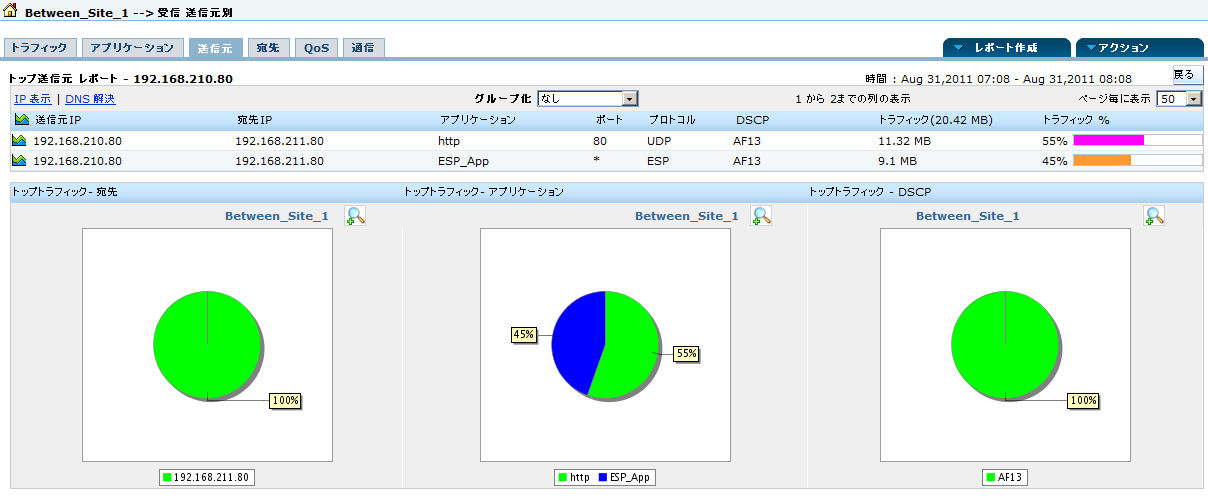
Task: Switch to the QoS tab
Action: point(317,48)
